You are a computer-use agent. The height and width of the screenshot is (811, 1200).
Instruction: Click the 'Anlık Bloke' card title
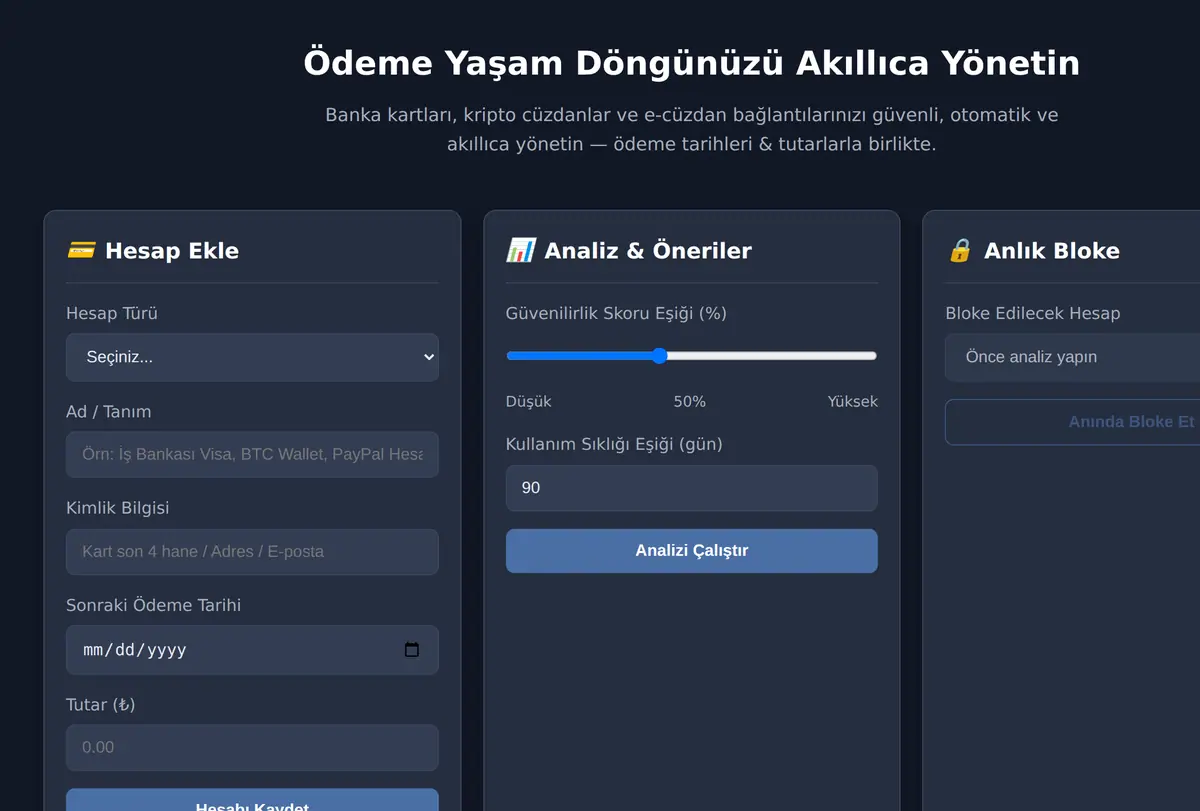point(1052,250)
